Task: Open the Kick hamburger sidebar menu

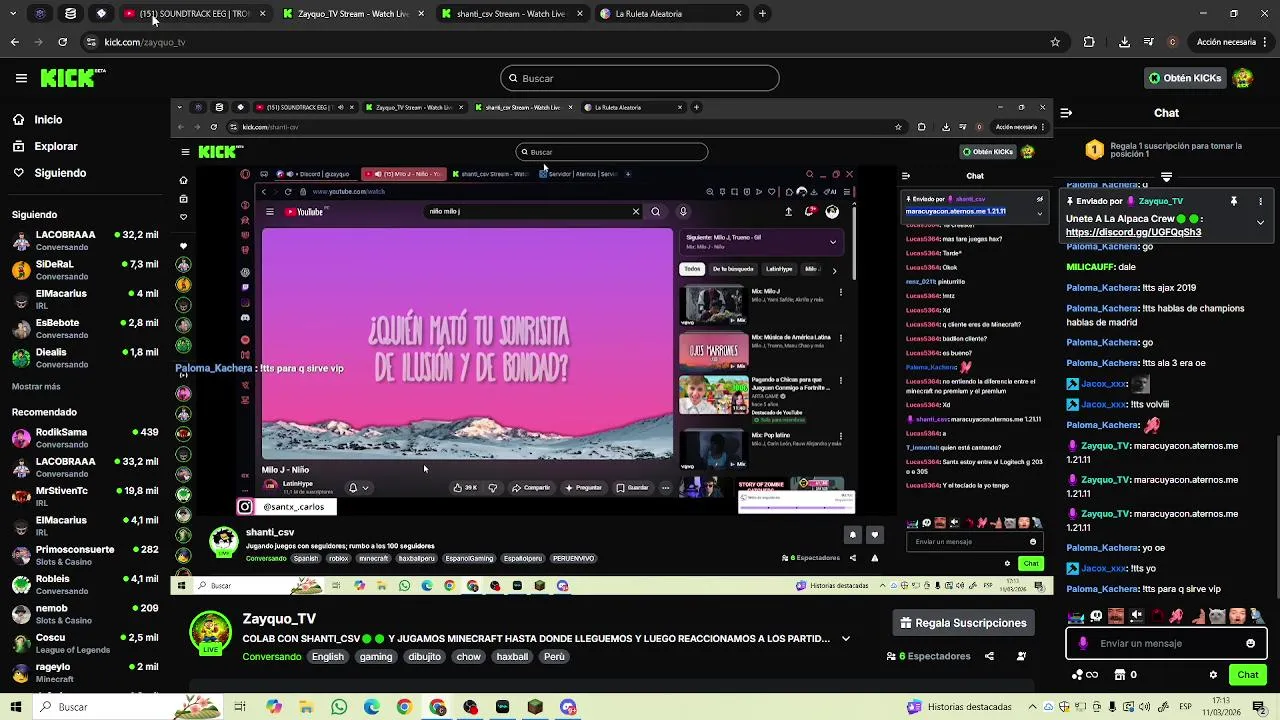Action: (x=21, y=78)
